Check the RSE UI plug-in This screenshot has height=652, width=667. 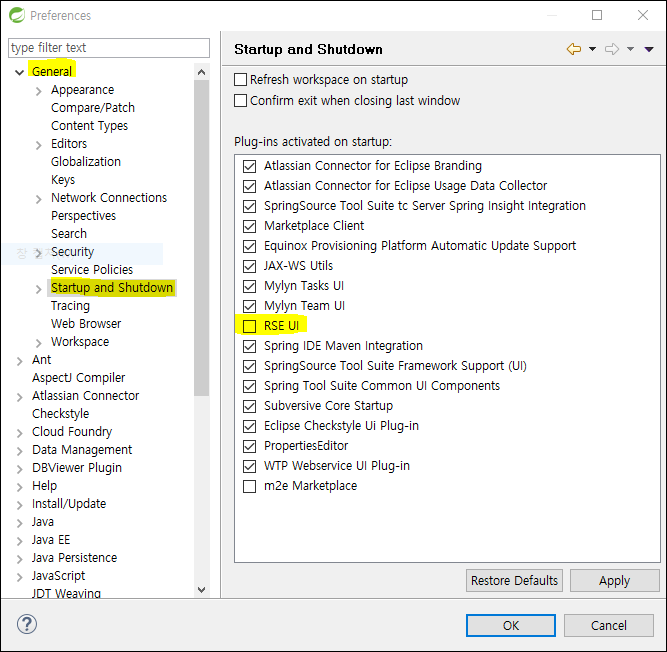point(249,326)
